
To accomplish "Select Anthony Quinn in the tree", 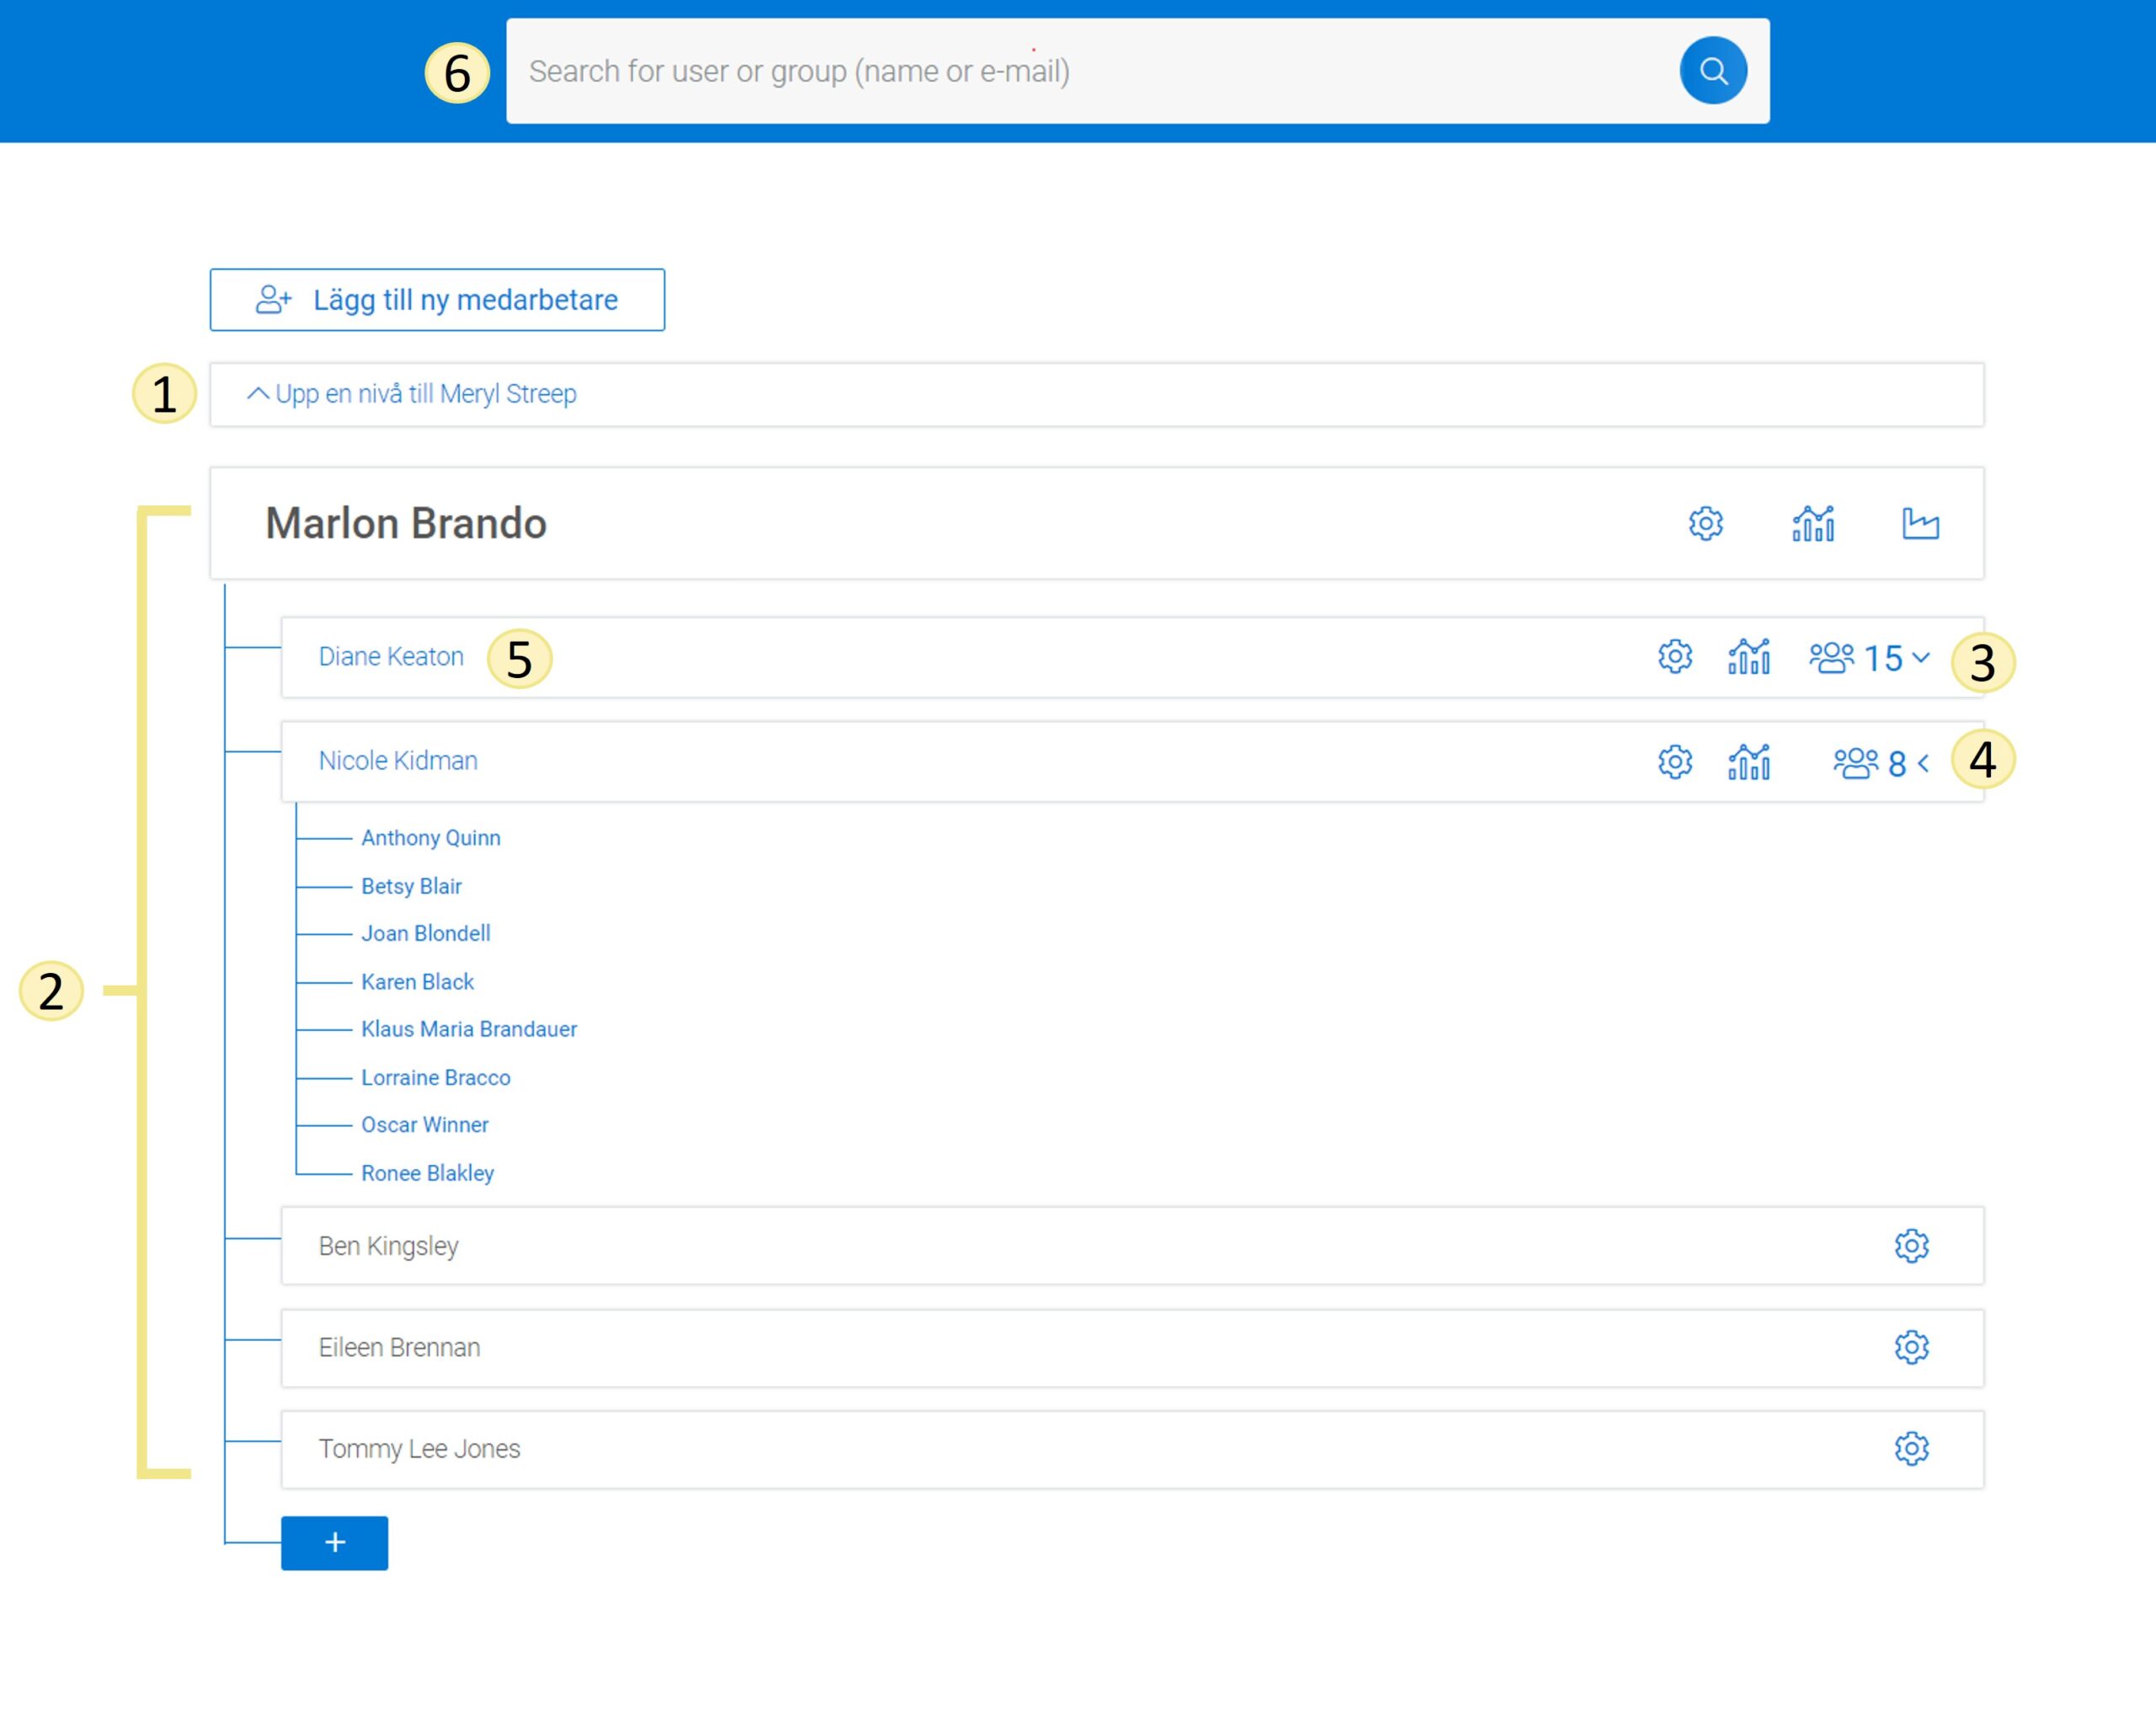I will 430,837.
